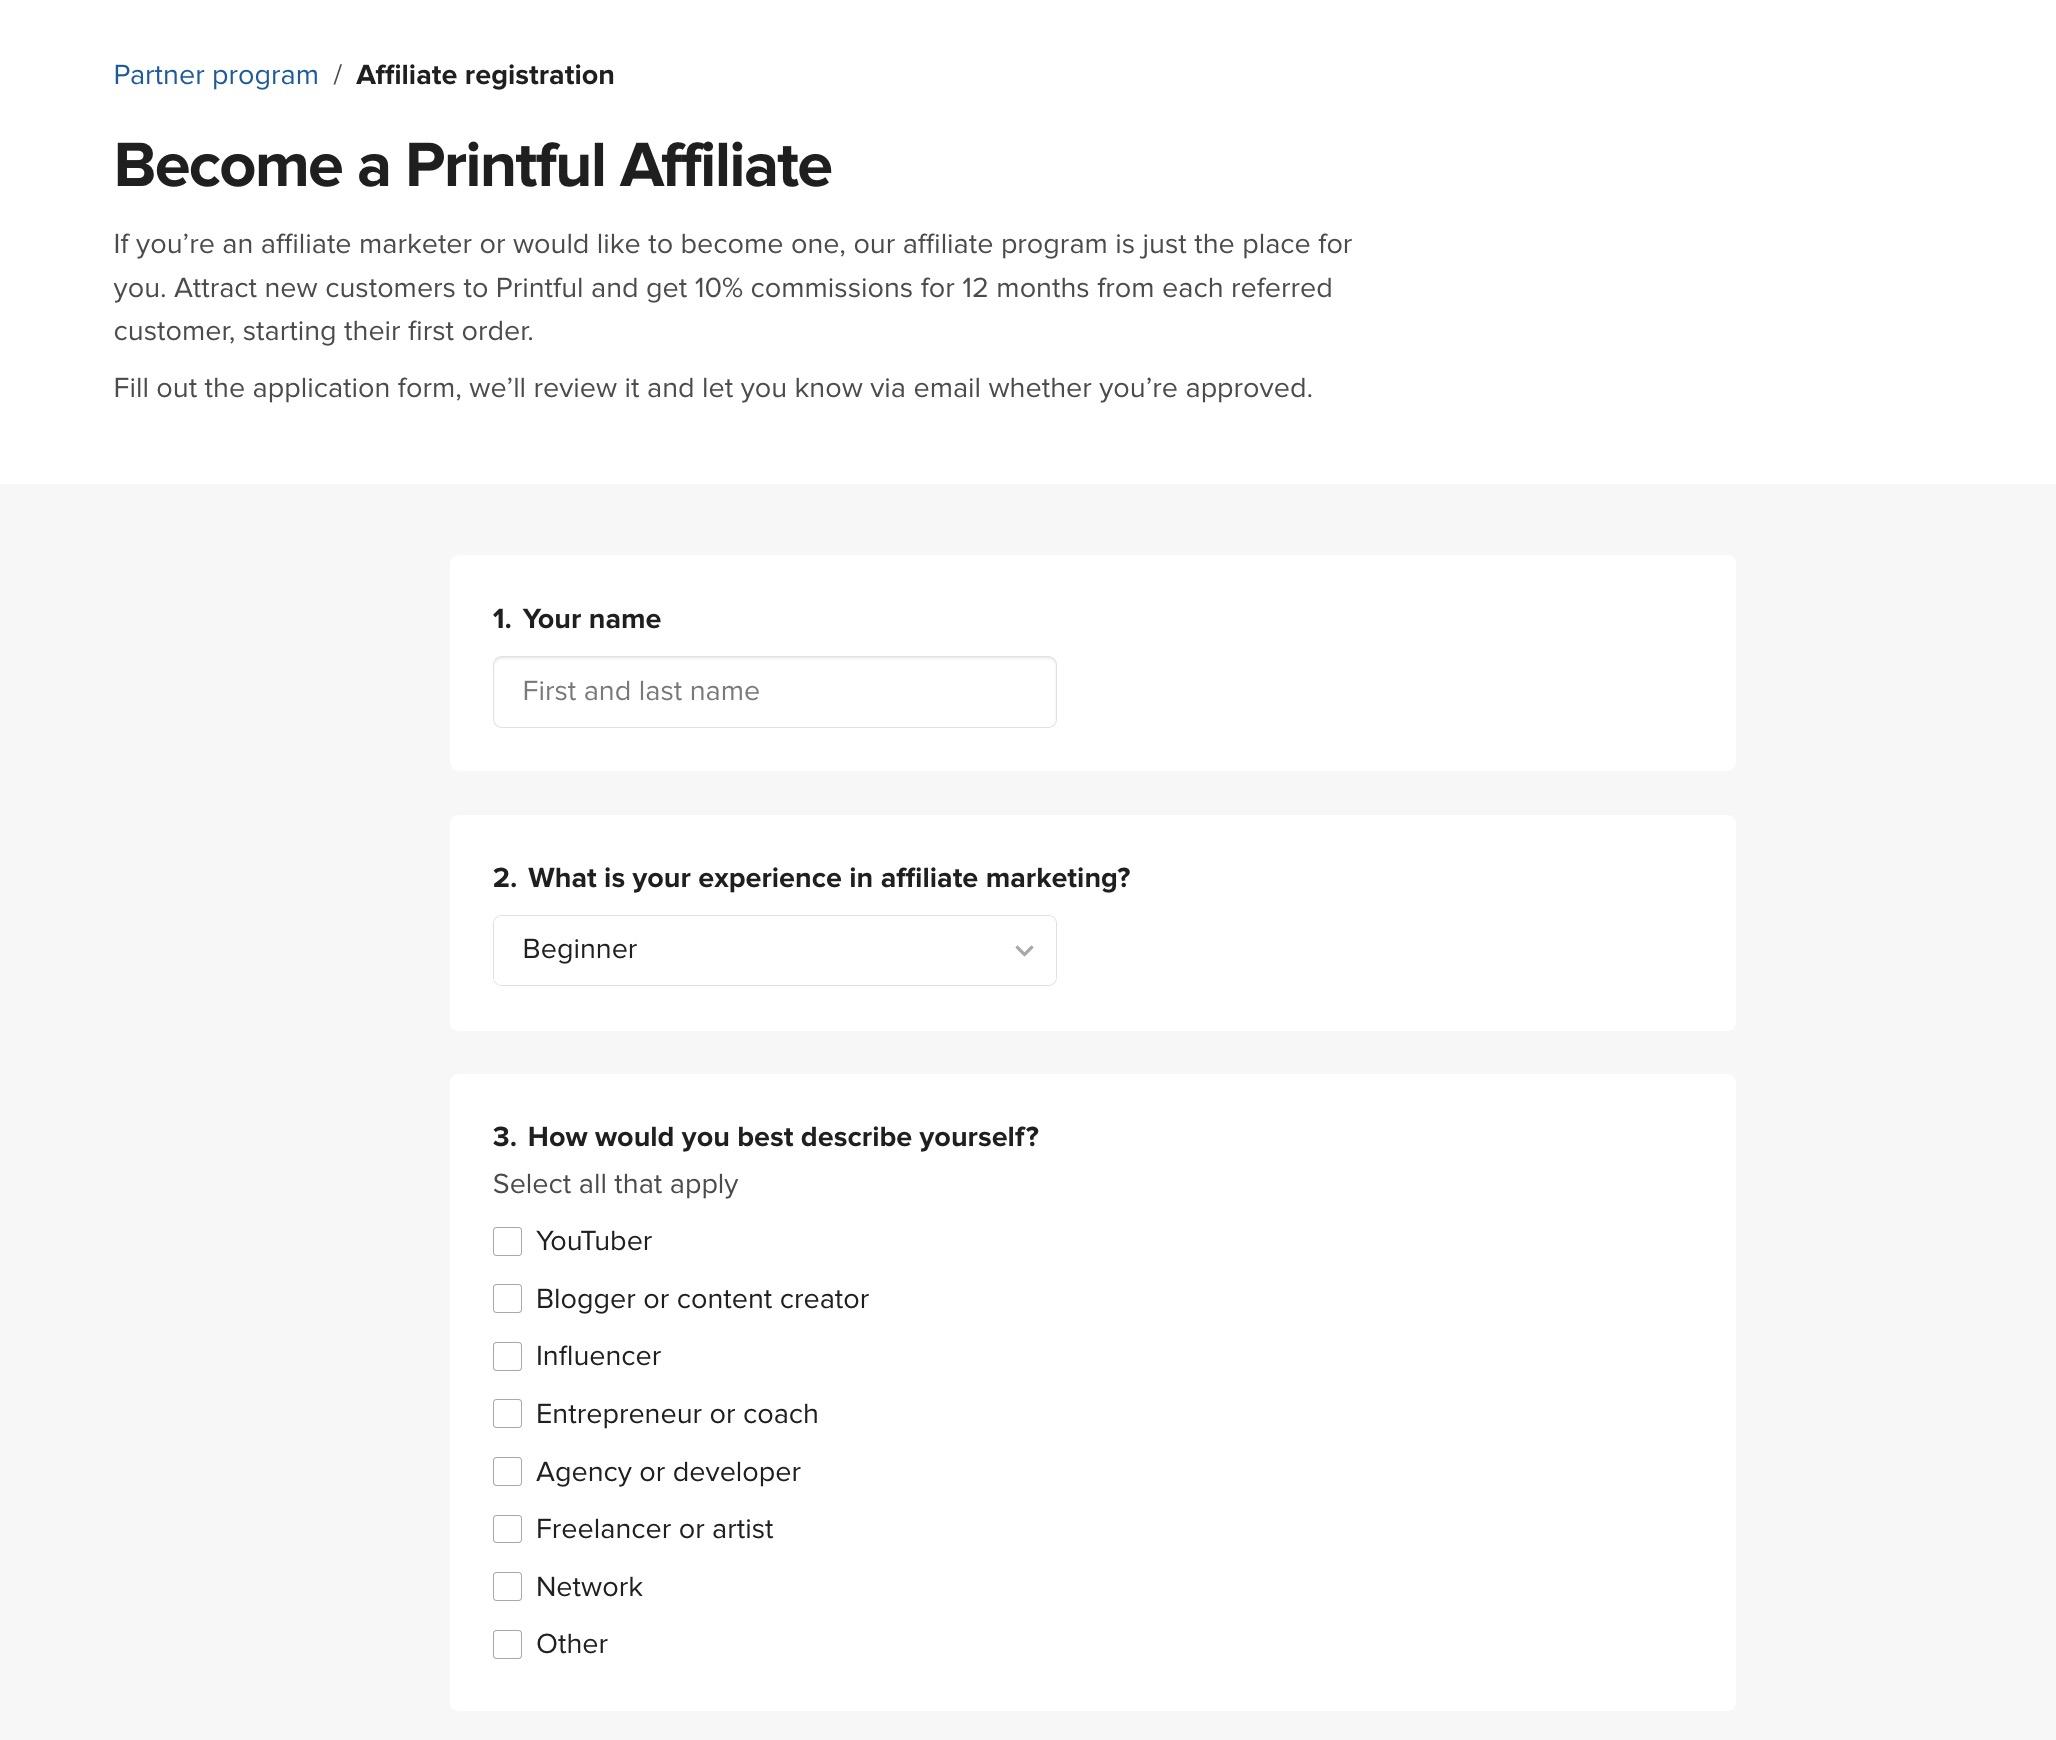Mark the Network checkbox

(507, 1587)
